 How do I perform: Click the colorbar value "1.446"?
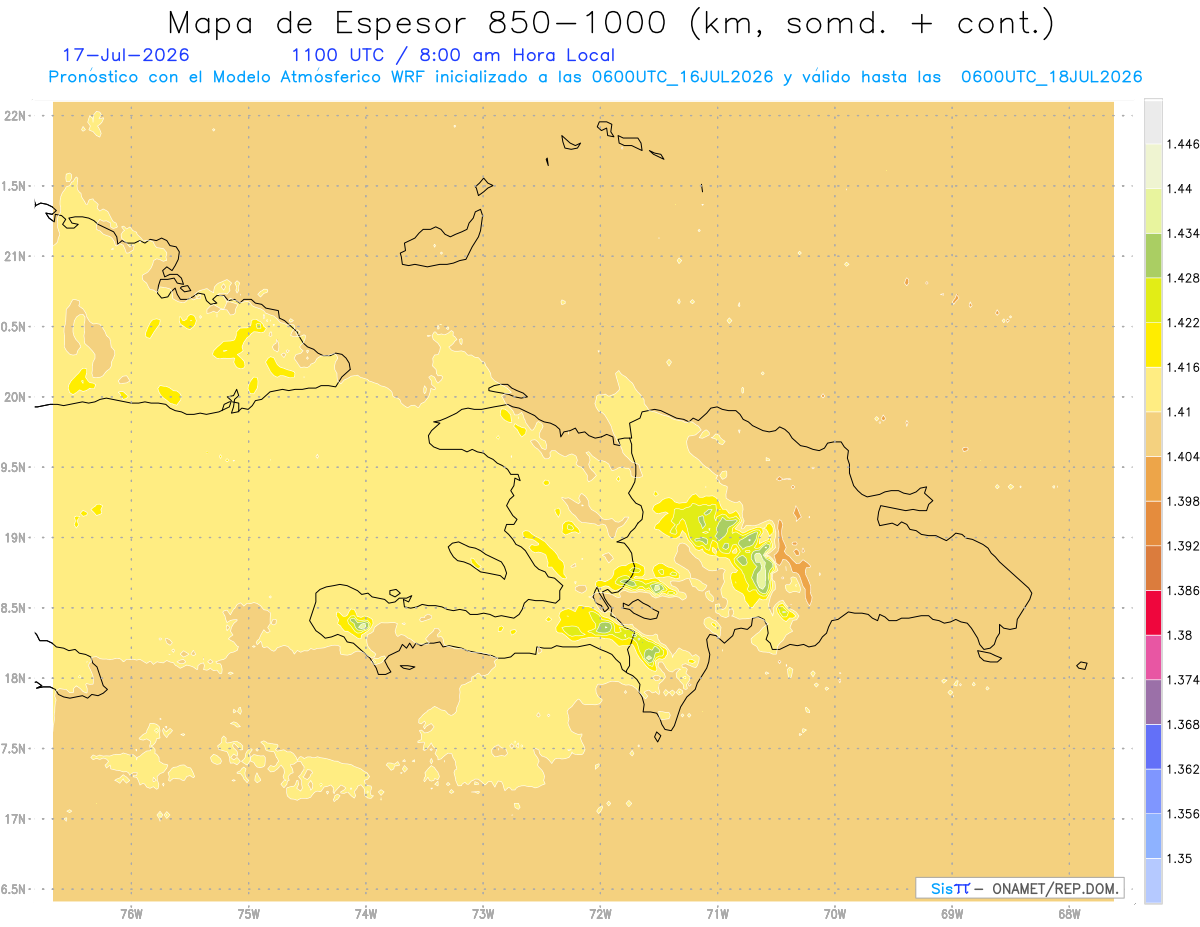(1183, 144)
